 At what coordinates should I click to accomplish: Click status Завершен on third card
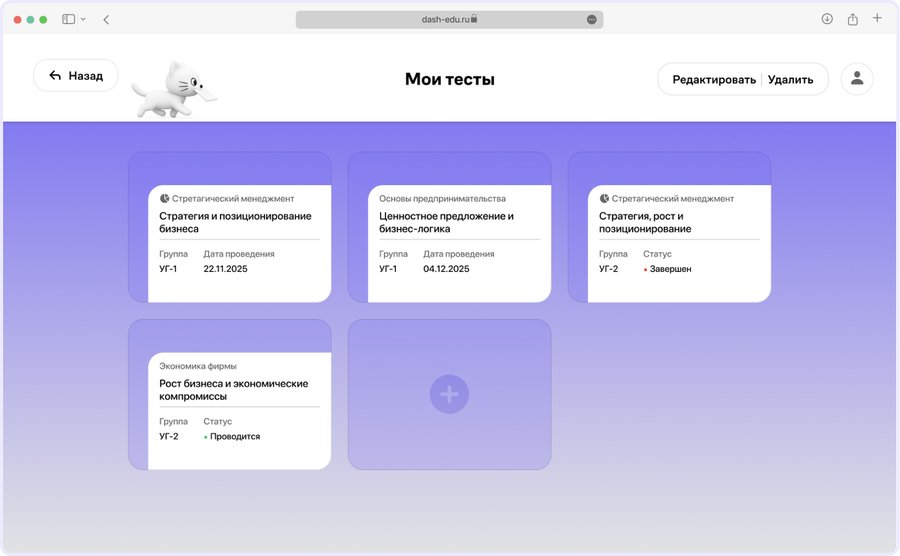[x=668, y=269]
